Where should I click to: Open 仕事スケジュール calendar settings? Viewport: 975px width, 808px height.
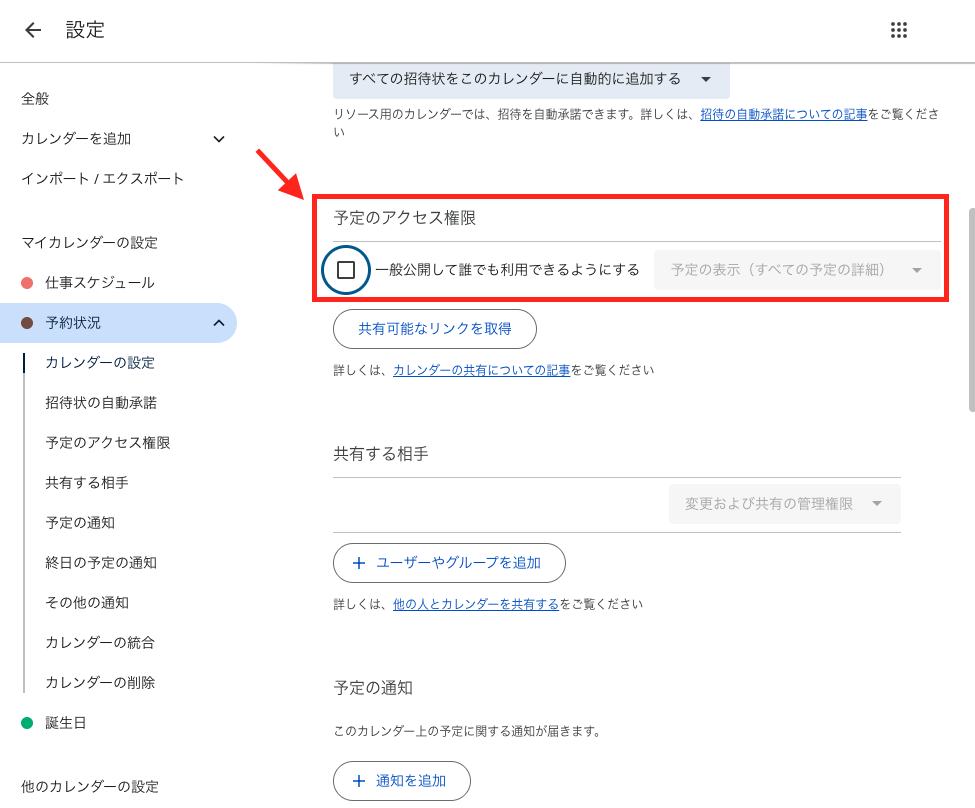click(99, 283)
